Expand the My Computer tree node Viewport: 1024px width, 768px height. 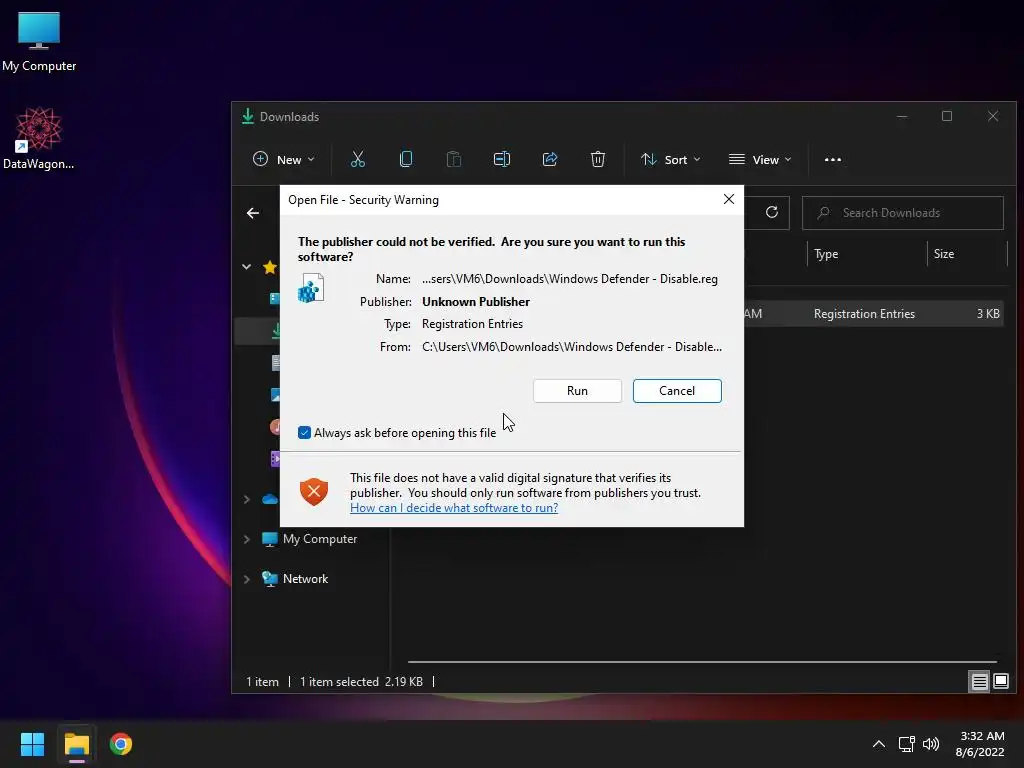point(247,539)
